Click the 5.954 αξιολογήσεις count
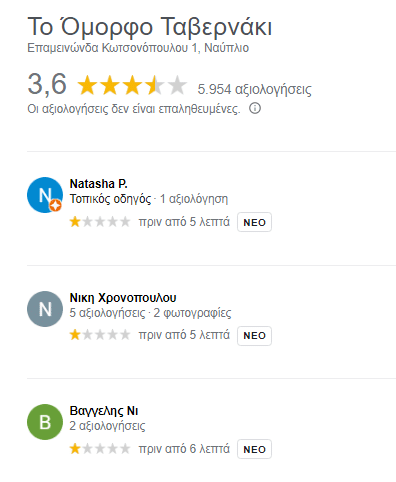Viewport: 396px width, 482px height. (255, 89)
